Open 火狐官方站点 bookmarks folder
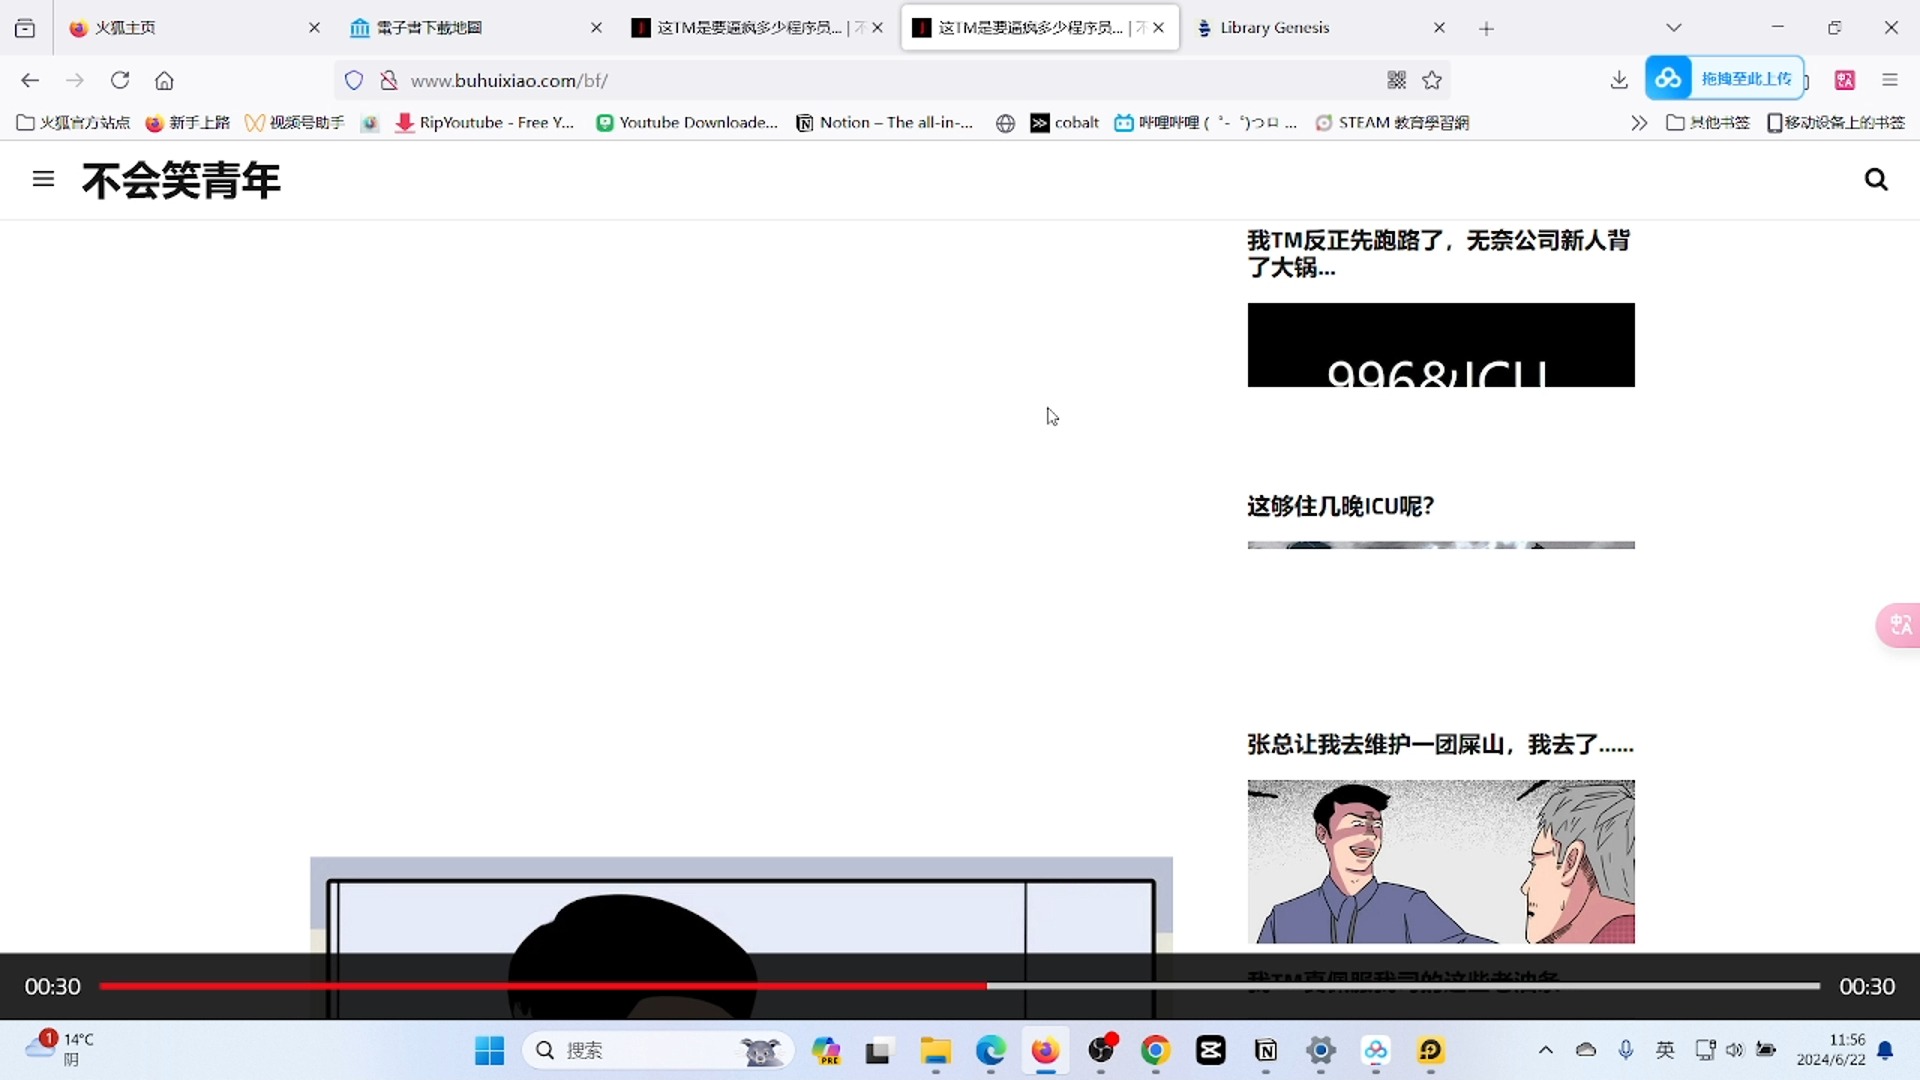Image resolution: width=1920 pixels, height=1080 pixels. pos(74,123)
